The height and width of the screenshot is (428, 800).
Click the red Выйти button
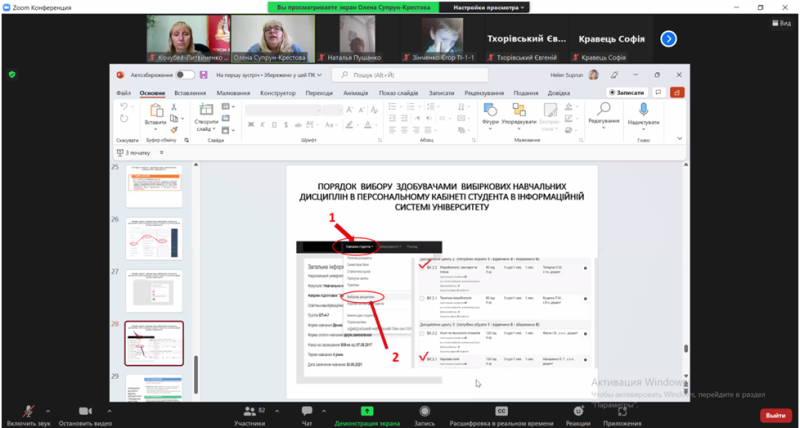tap(772, 415)
